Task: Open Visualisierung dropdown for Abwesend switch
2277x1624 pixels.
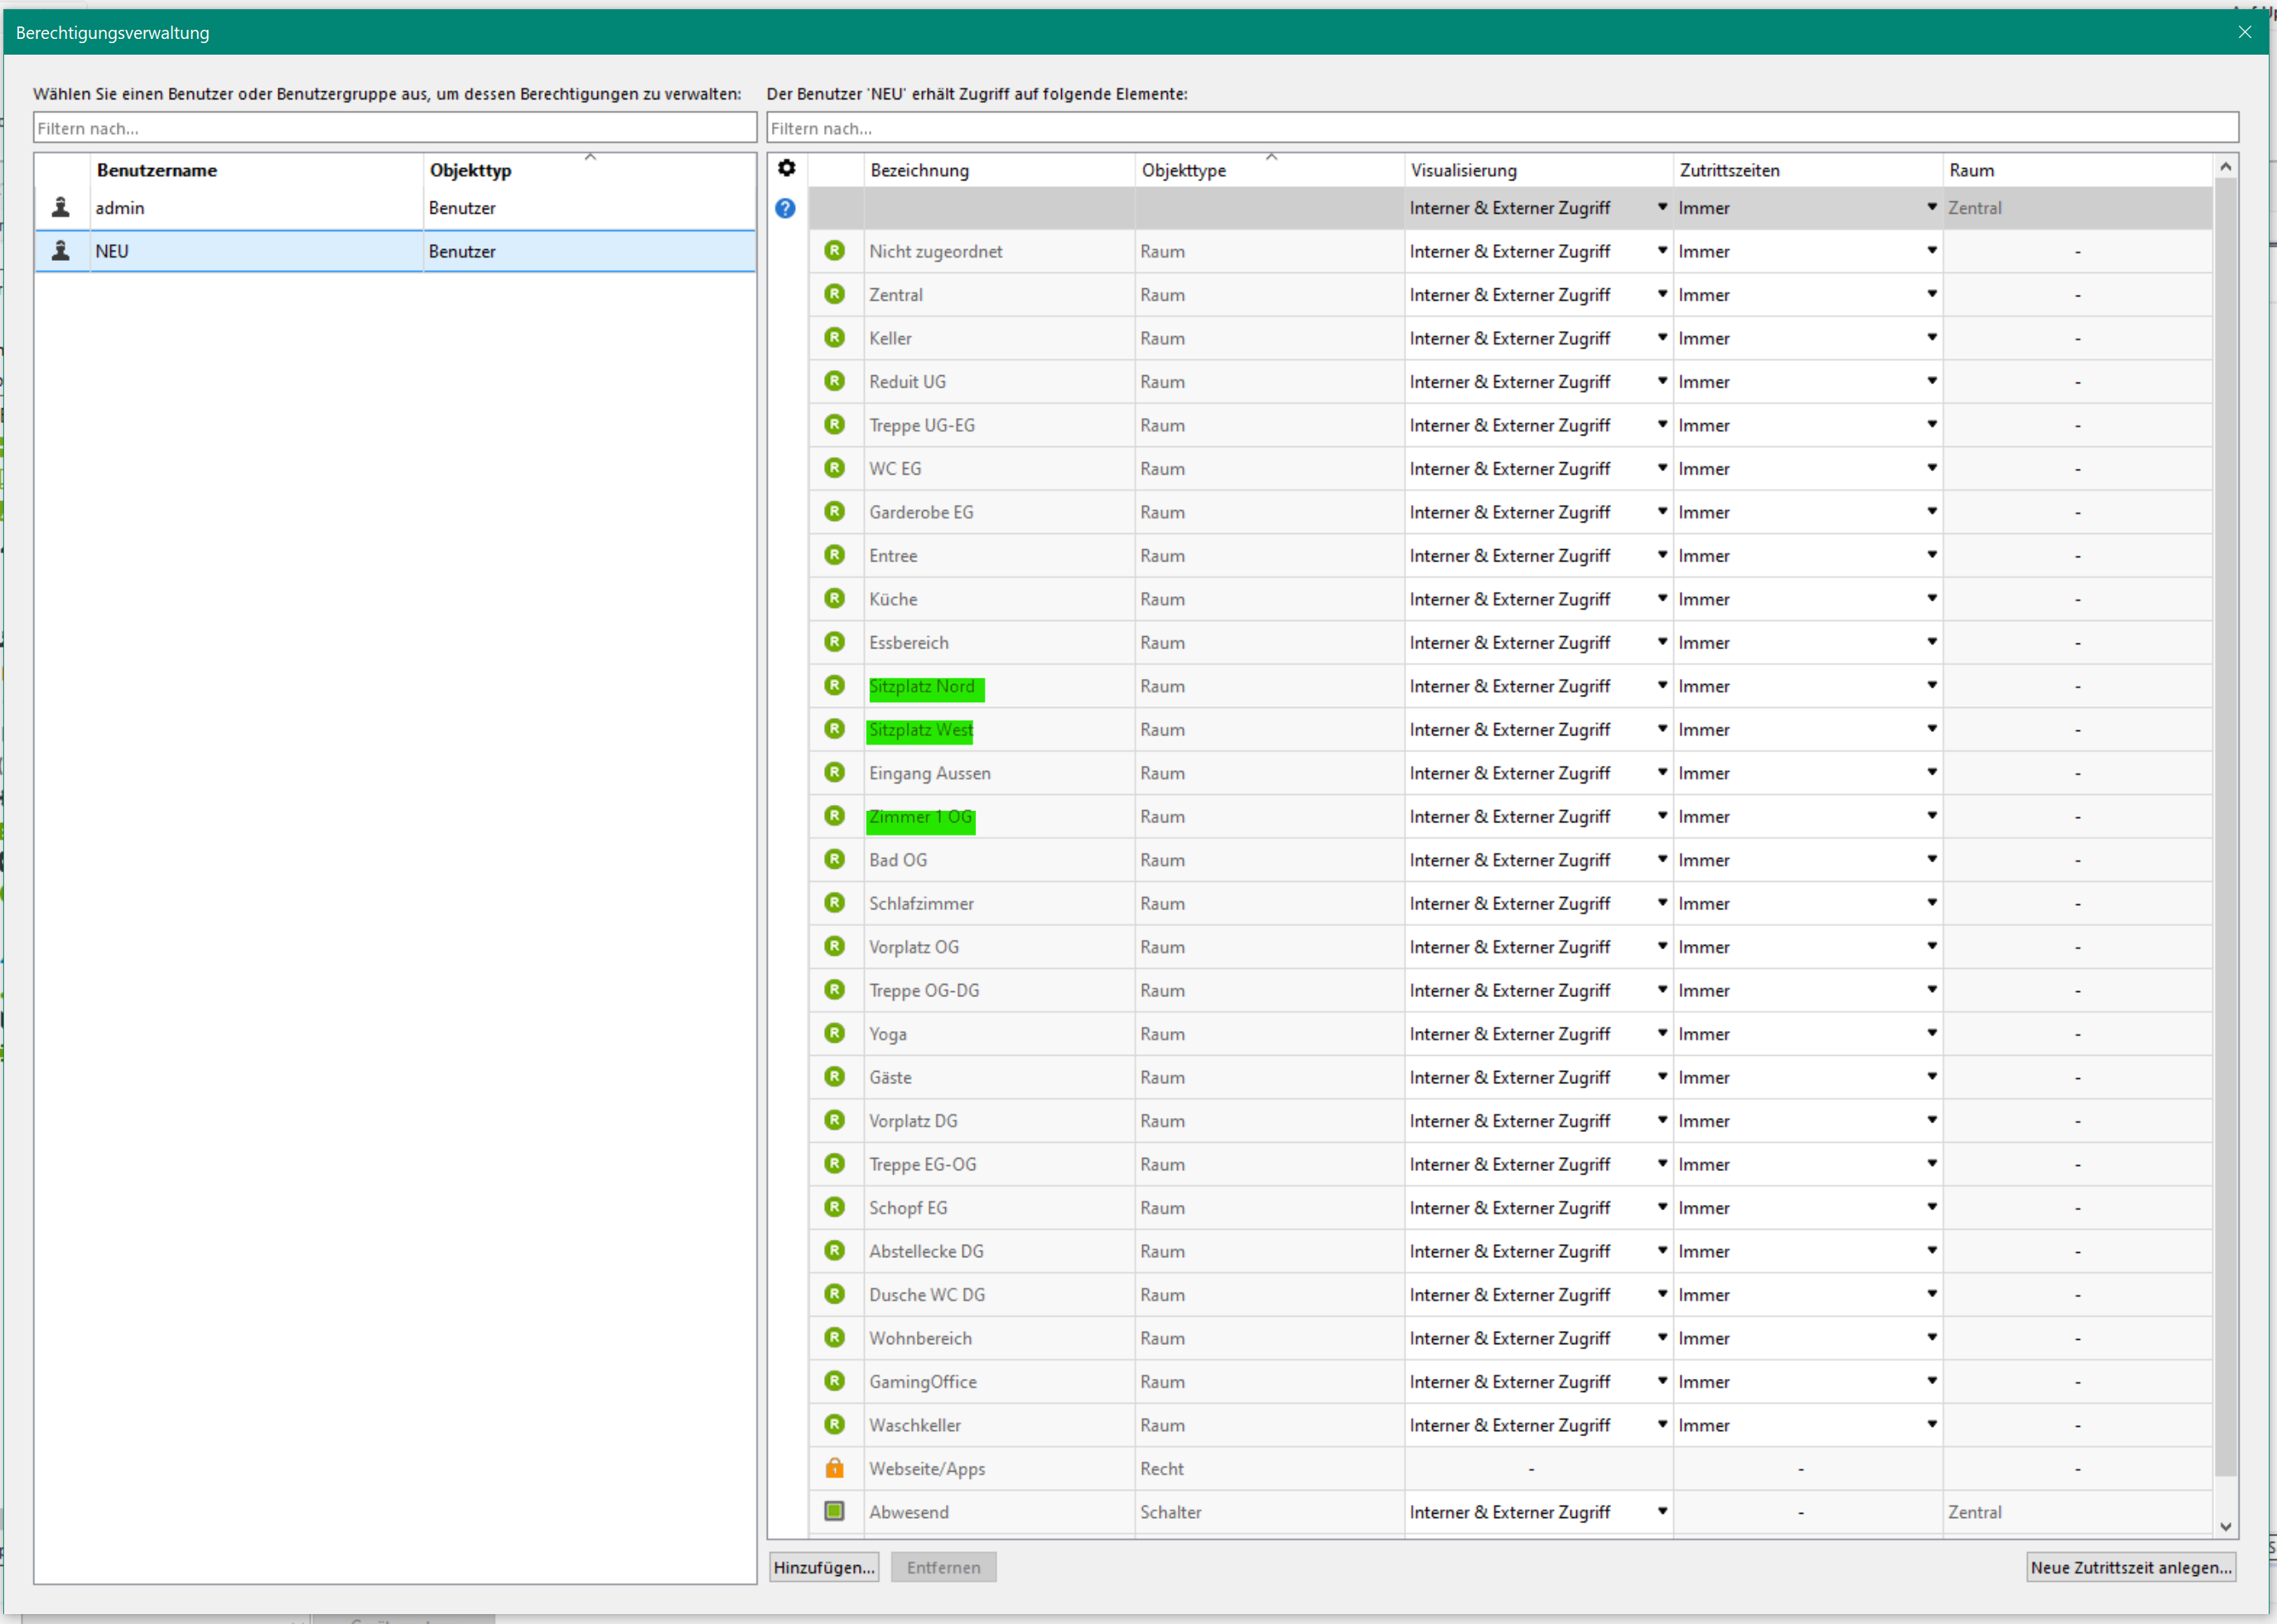Action: coord(1662,1511)
